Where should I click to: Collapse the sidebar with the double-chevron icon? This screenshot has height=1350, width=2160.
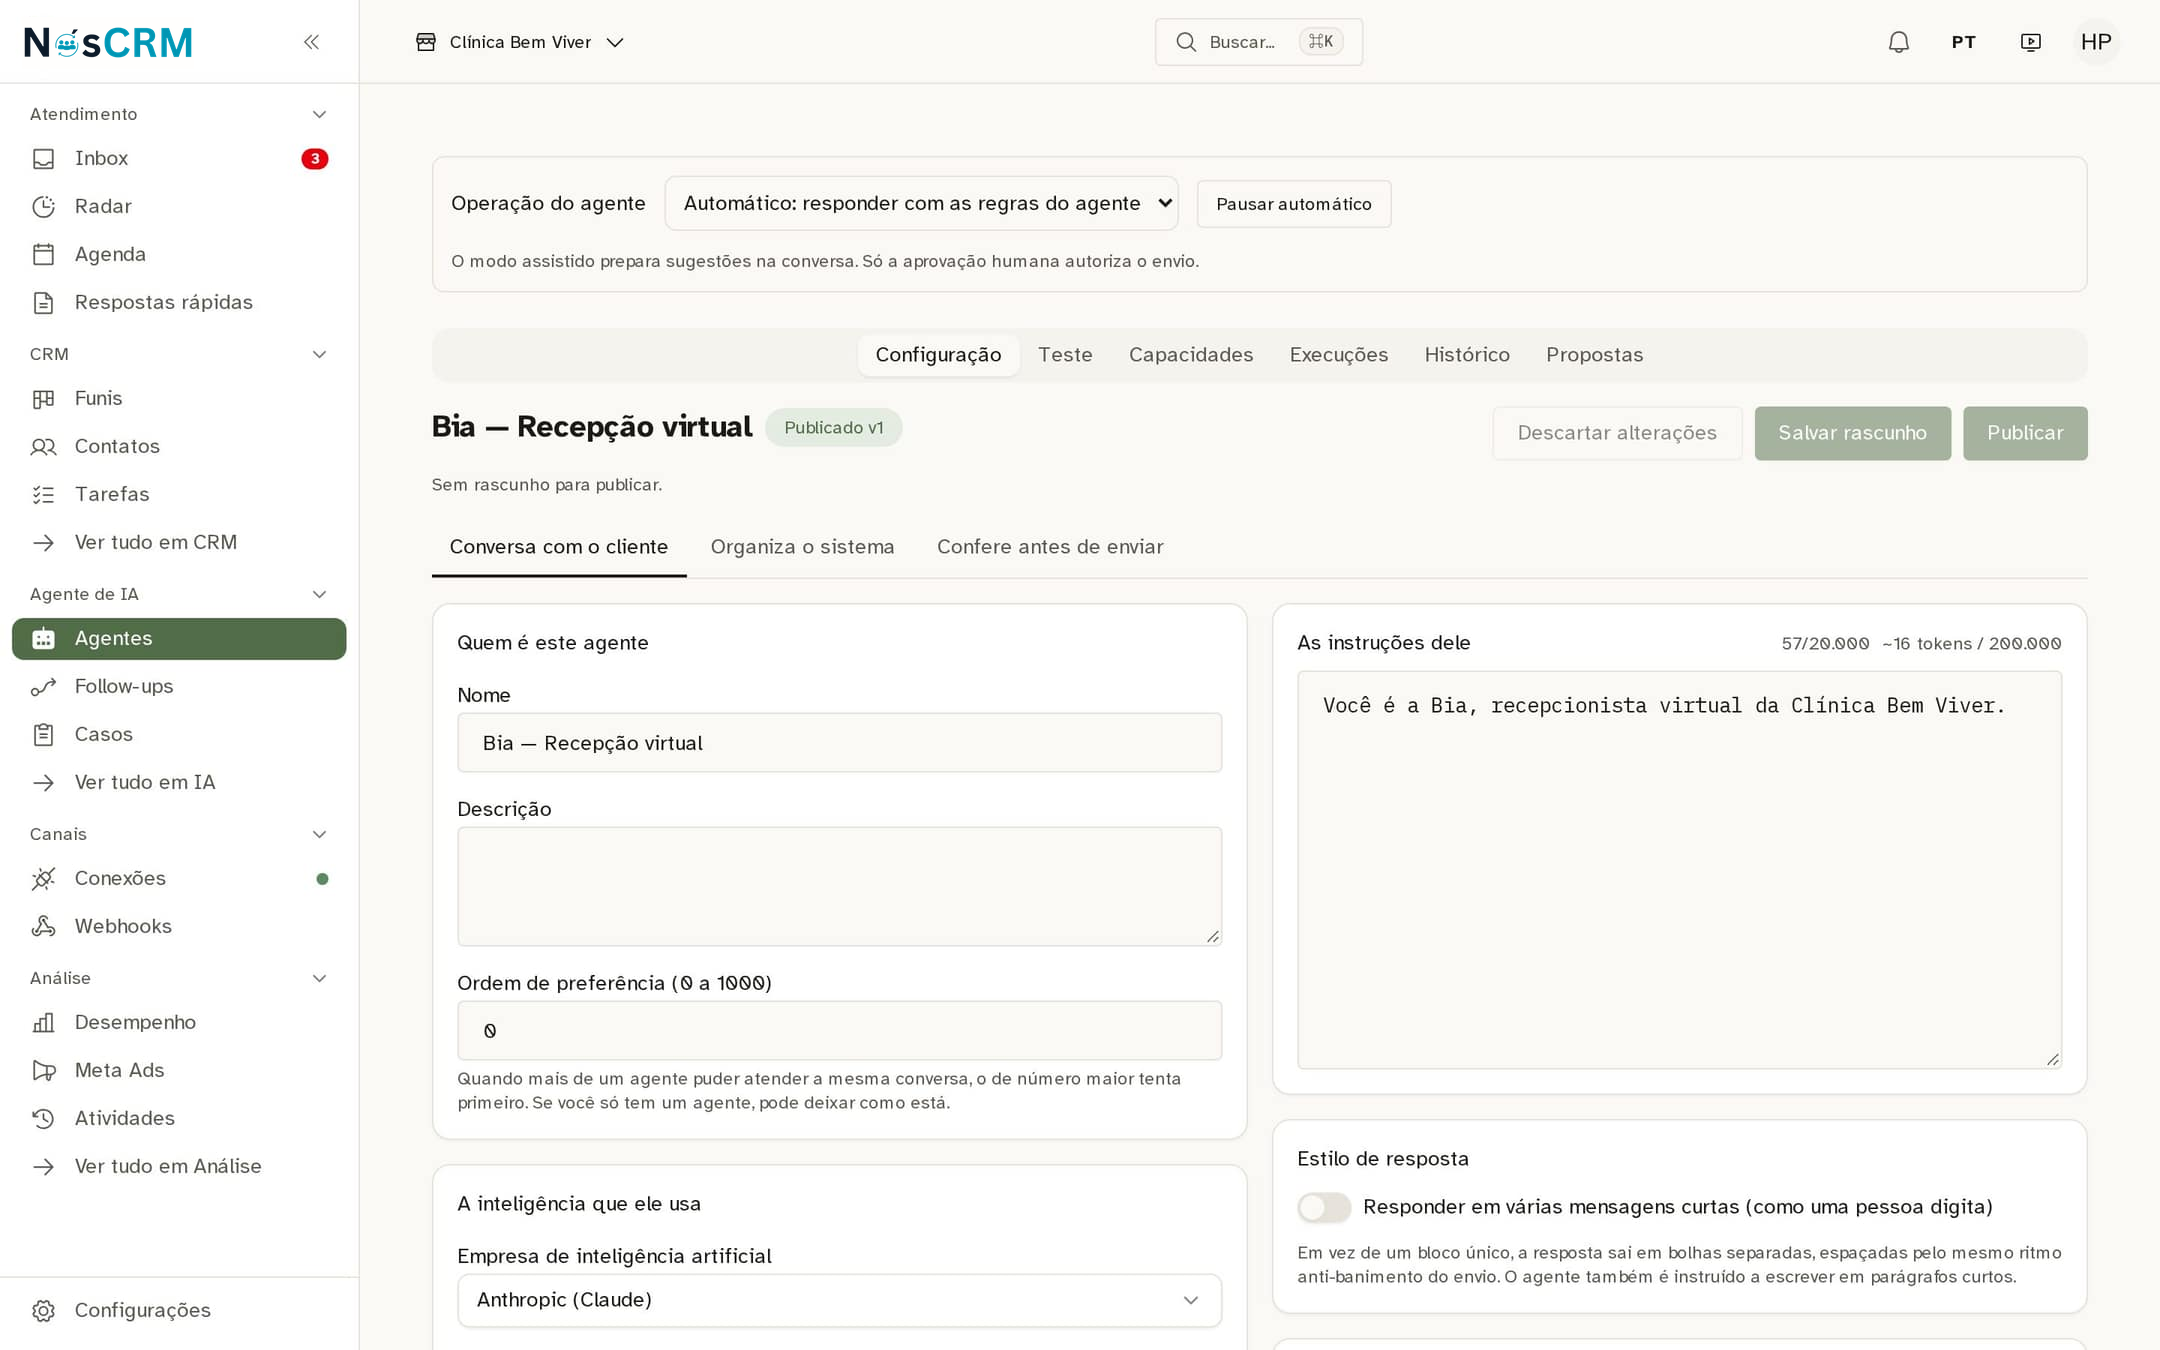click(x=311, y=42)
